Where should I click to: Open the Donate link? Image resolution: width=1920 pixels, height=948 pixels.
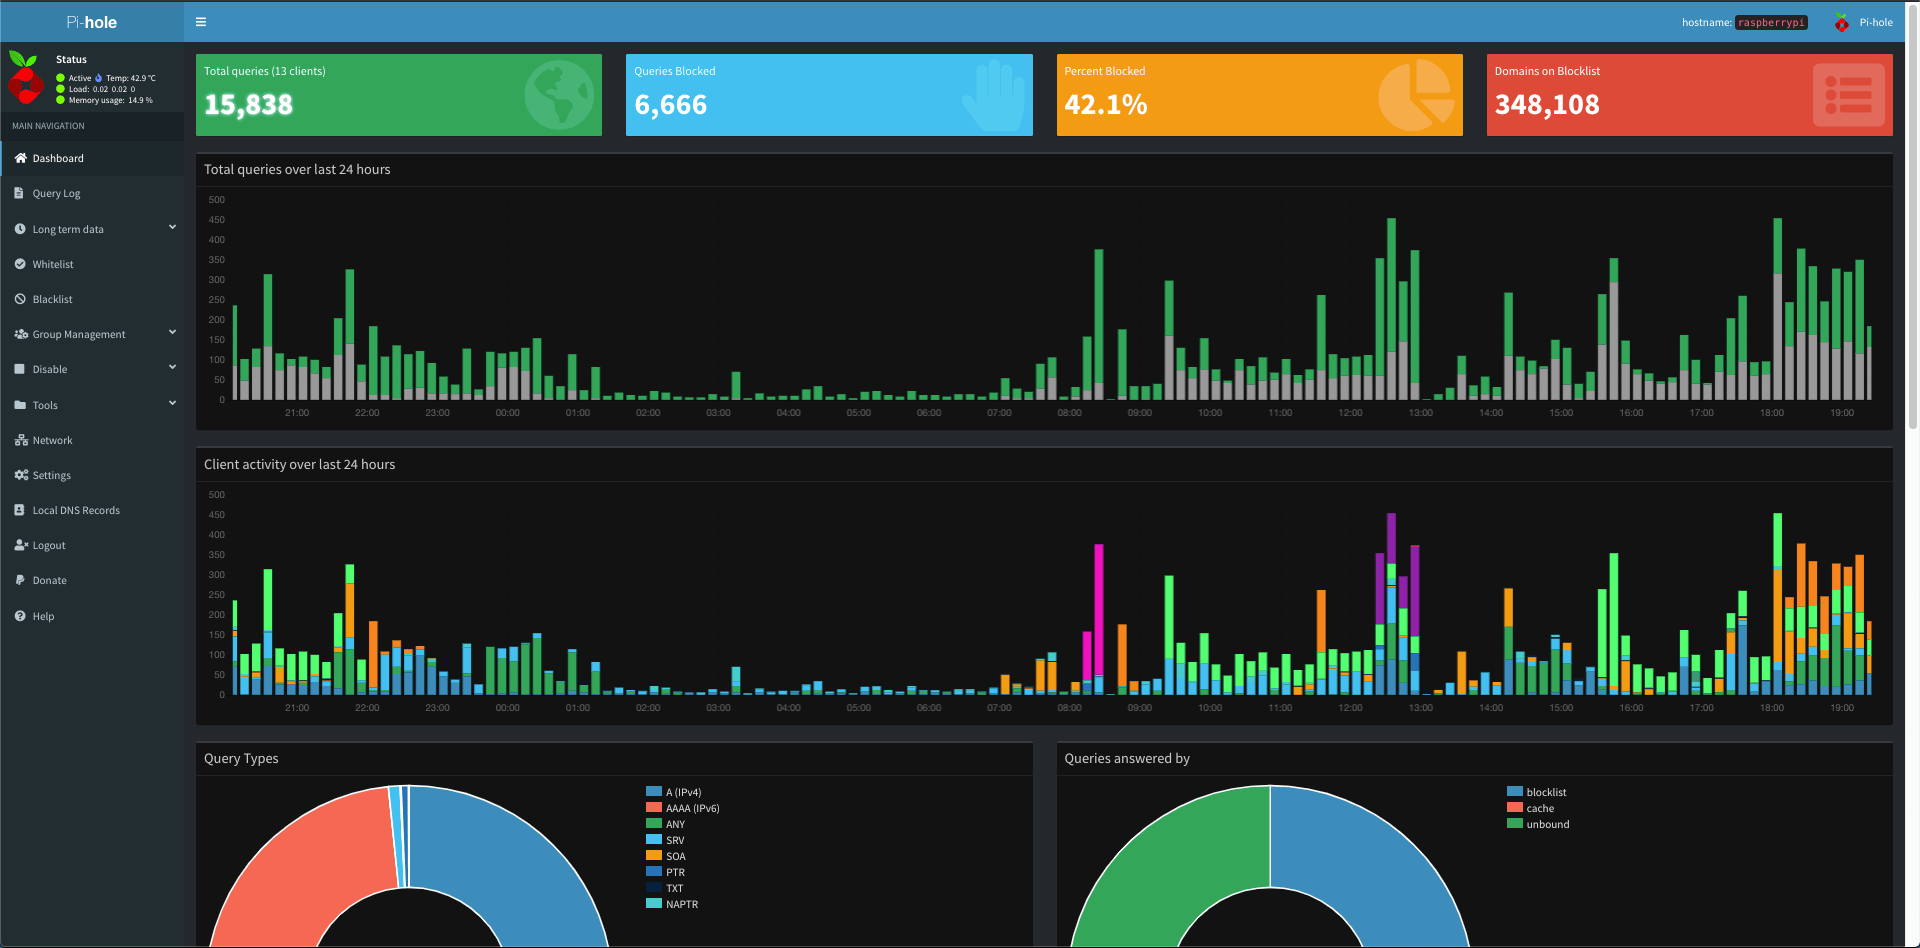click(92, 580)
